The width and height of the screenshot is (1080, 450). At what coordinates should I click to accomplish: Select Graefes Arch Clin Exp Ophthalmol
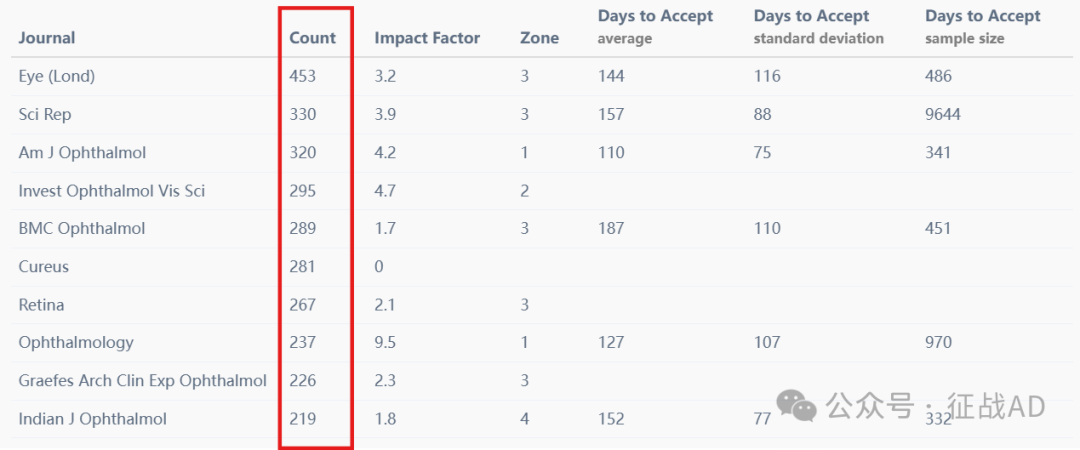coord(143,380)
